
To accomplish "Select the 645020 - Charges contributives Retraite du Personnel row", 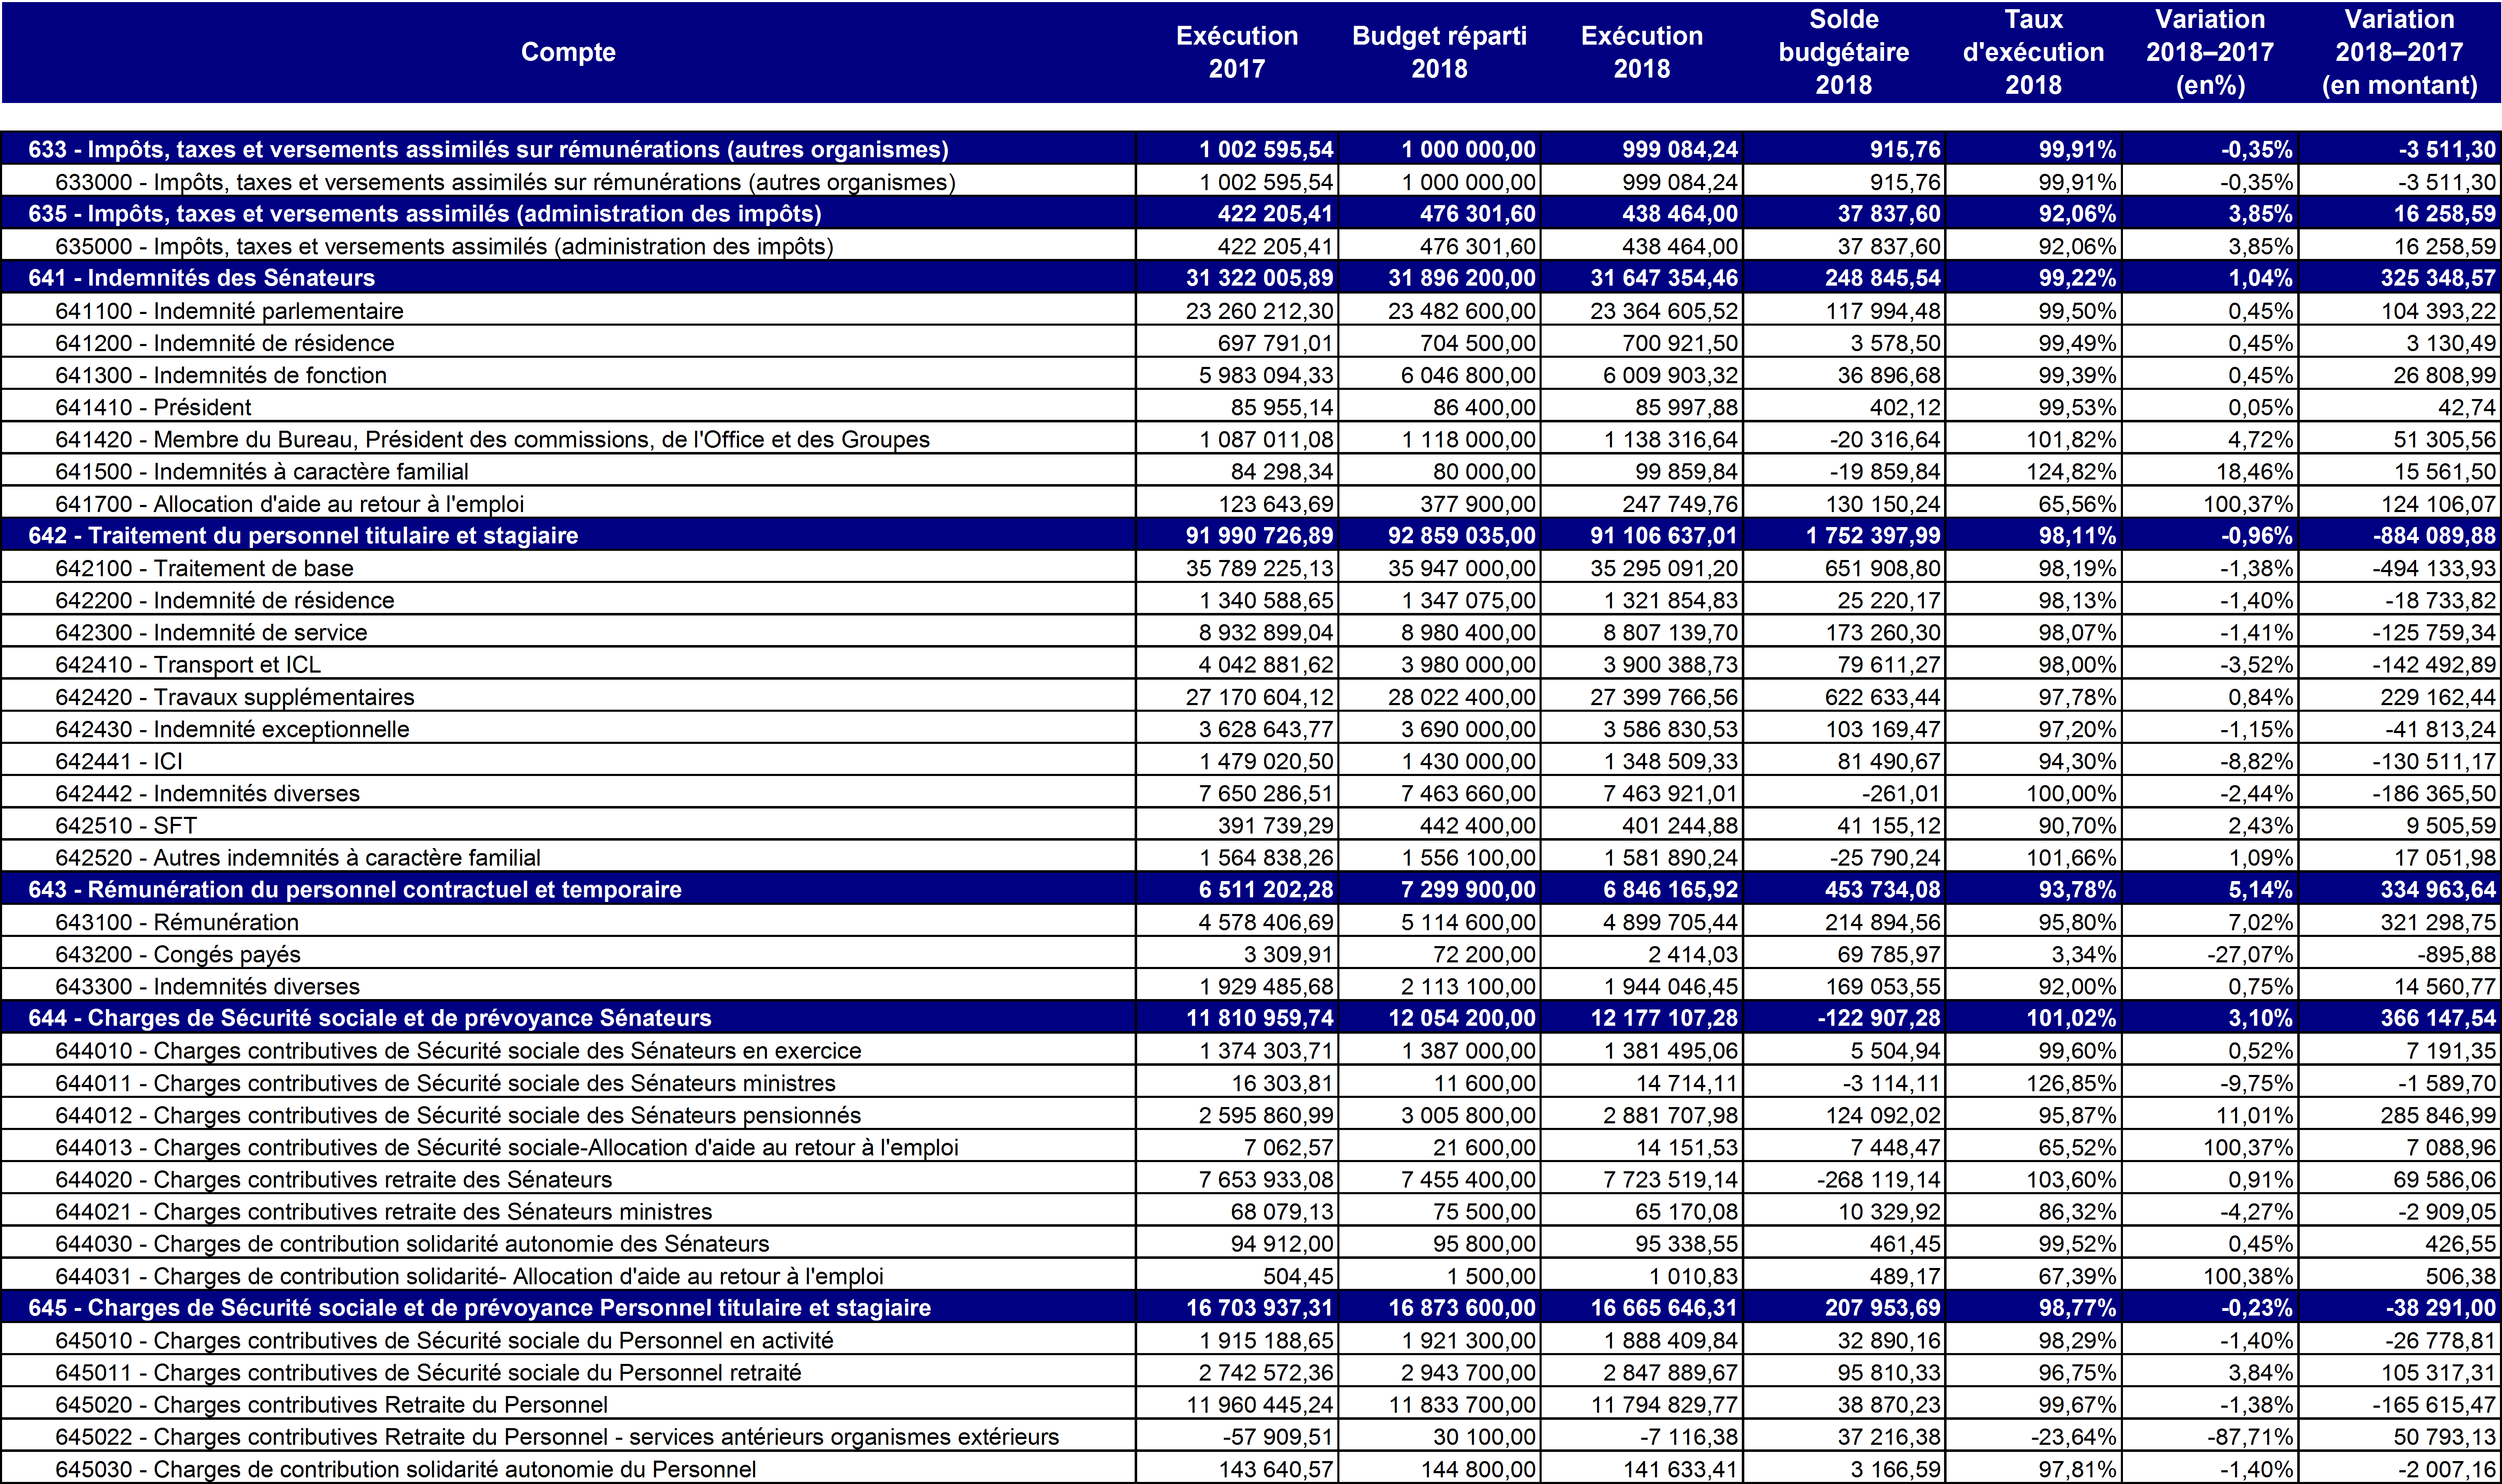I will coord(332,1404).
